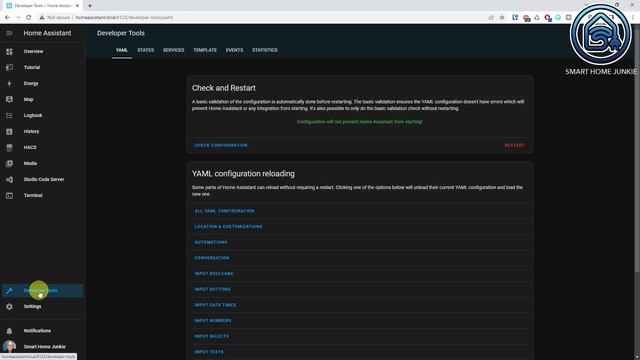Image resolution: width=640 pixels, height=360 pixels.
Task: Go to History in the sidebar
Action: [31, 131]
